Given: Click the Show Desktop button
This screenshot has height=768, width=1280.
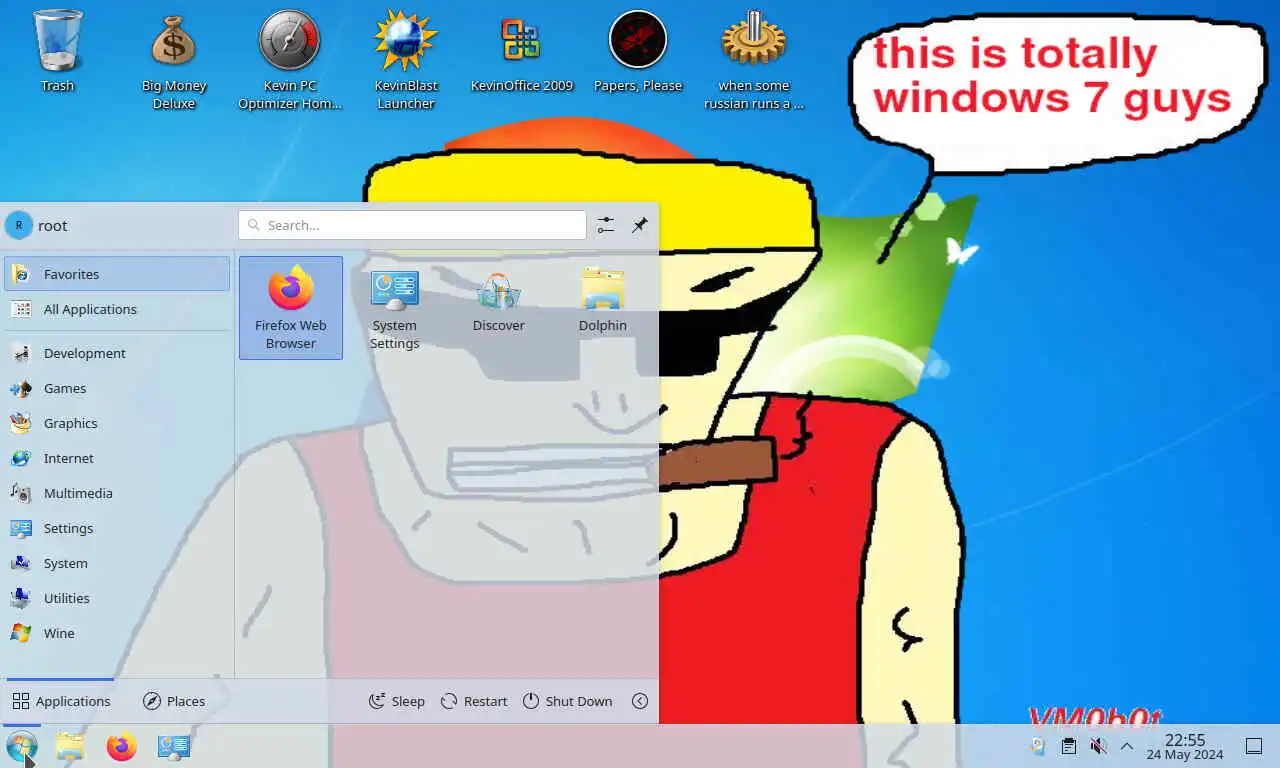Looking at the screenshot, I should (1254, 746).
